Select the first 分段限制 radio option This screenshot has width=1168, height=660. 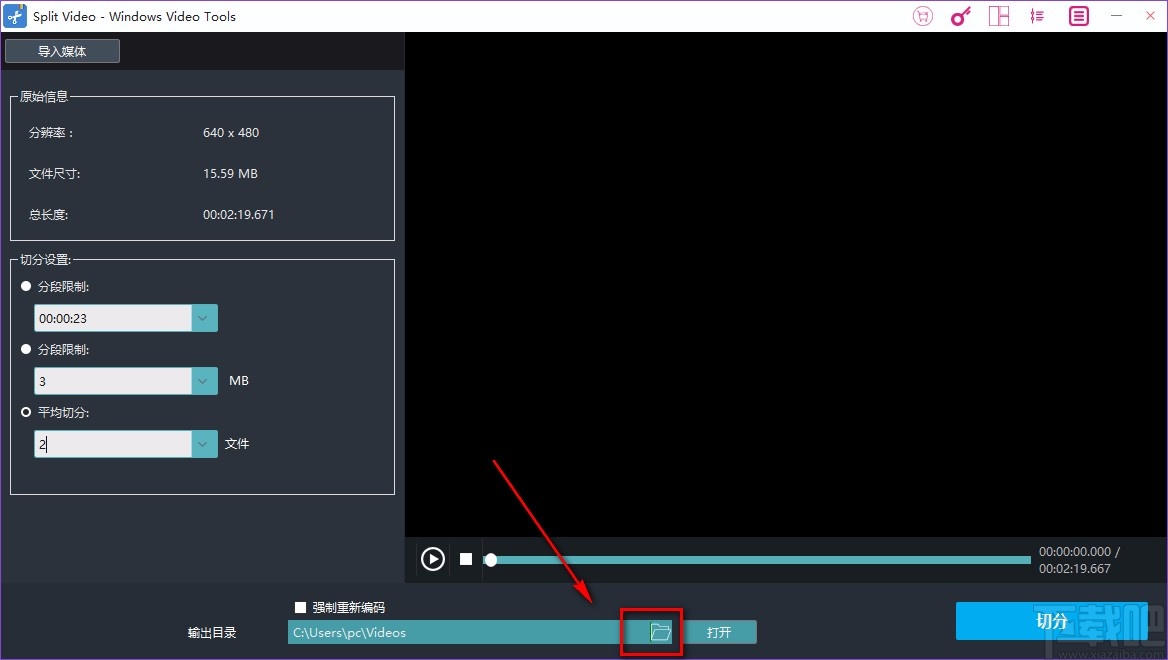tap(27, 286)
